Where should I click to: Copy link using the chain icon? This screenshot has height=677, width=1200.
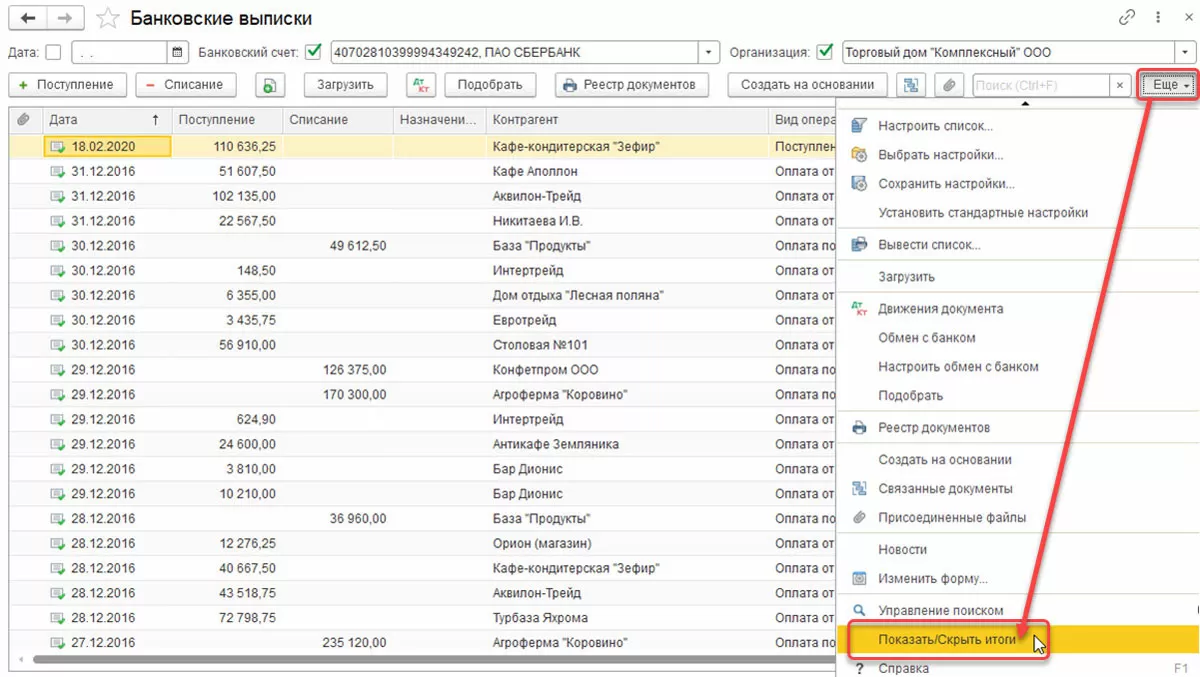[x=1127, y=17]
